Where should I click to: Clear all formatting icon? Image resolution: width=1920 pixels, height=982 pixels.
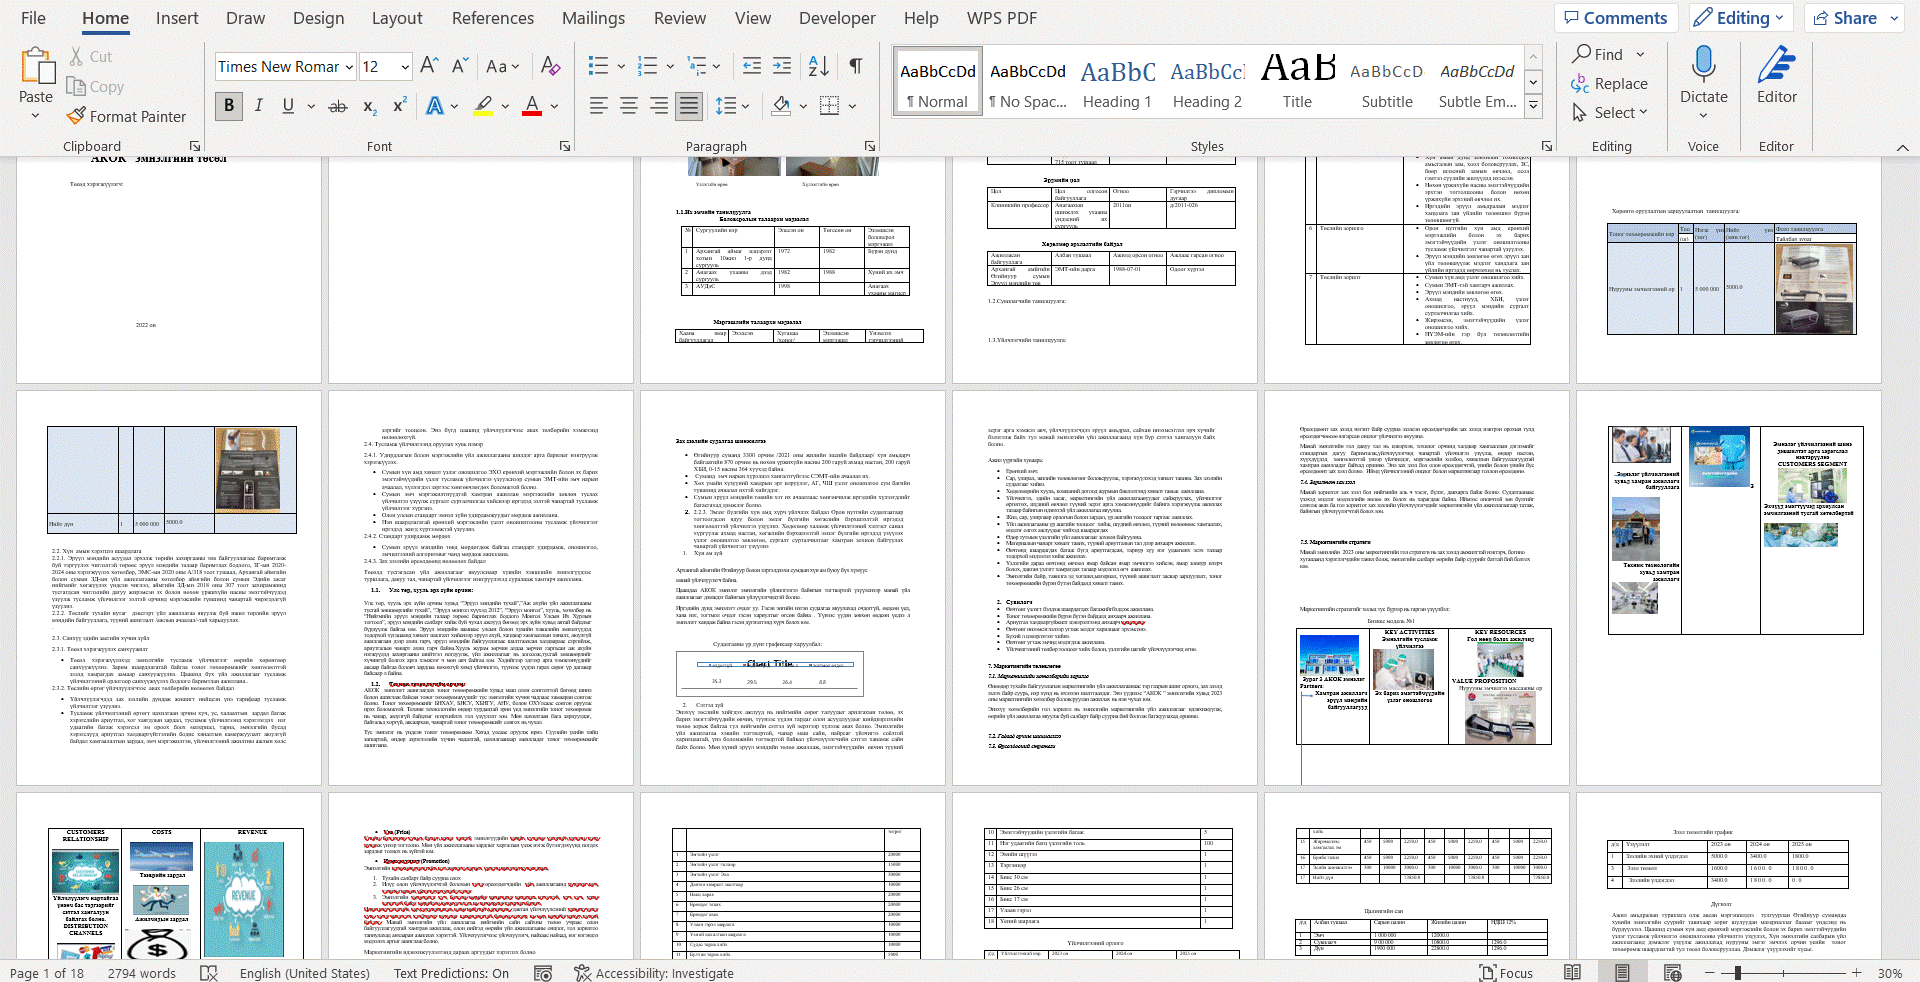pos(550,66)
